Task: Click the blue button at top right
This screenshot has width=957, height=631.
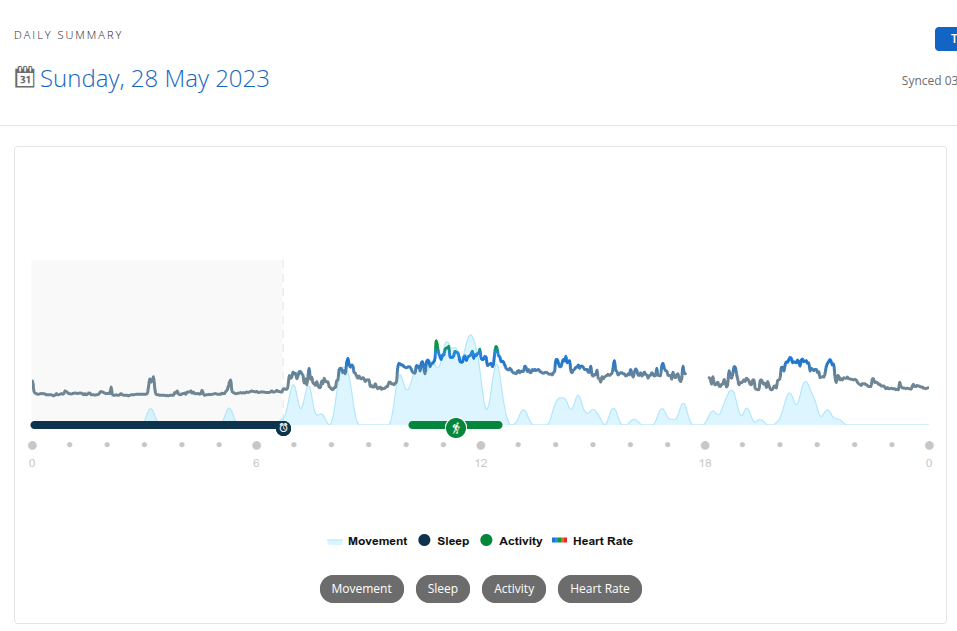Action: click(x=946, y=39)
